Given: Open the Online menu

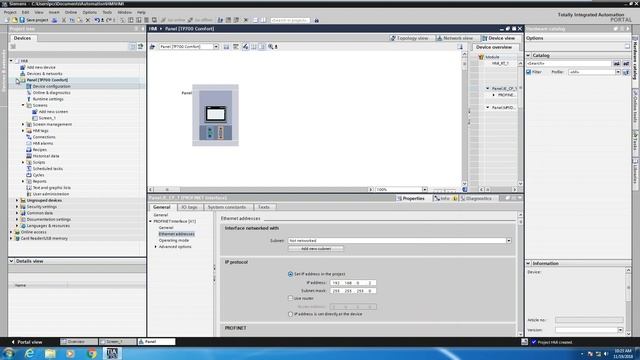Looking at the screenshot, I should click(71, 12).
